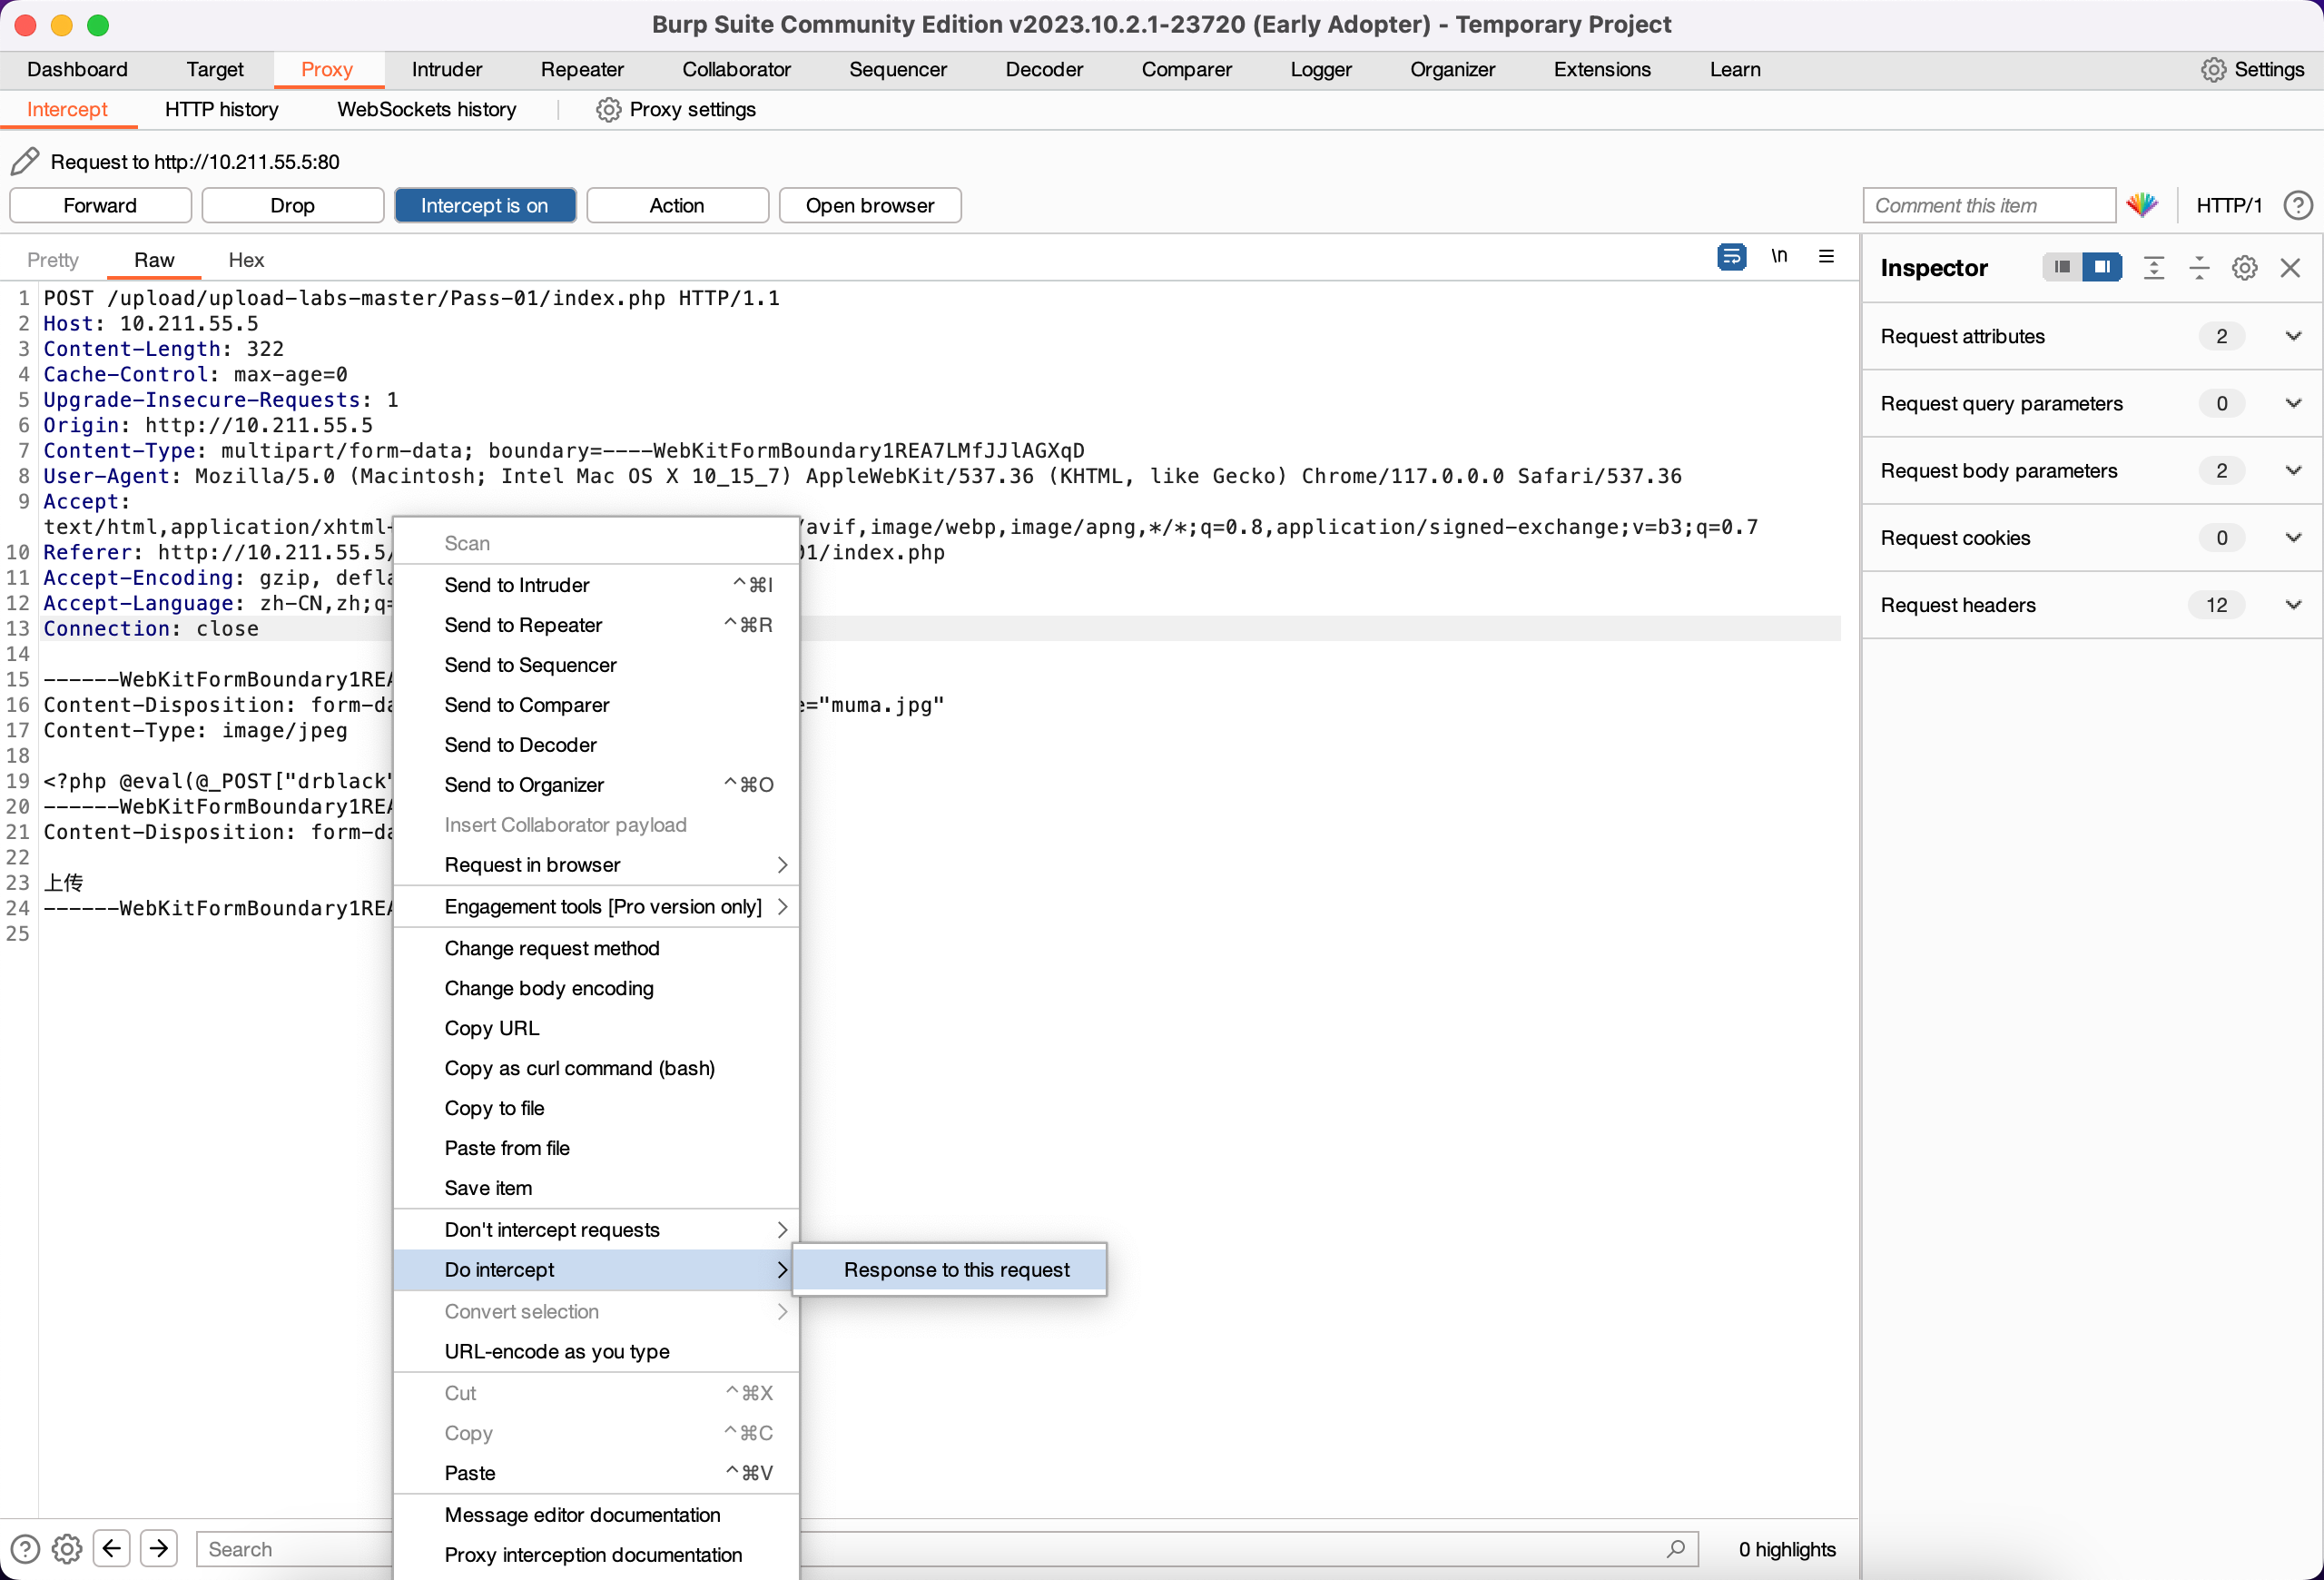The width and height of the screenshot is (2324, 1580).
Task: Switch the Inspector to single-column layout icon
Action: 2061,267
